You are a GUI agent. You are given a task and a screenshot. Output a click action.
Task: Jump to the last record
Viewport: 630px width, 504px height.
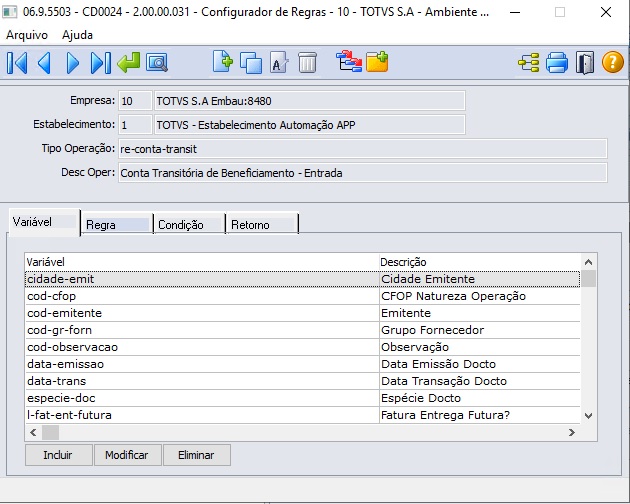[100, 63]
